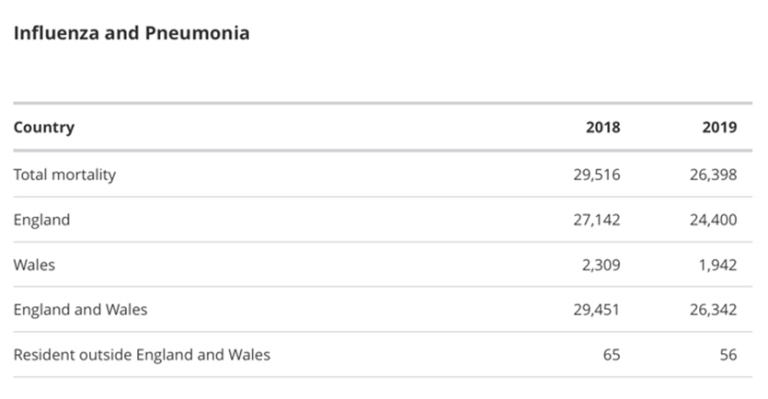Select the Total mortality row label
Screen dimensions: 768x399
(65, 175)
